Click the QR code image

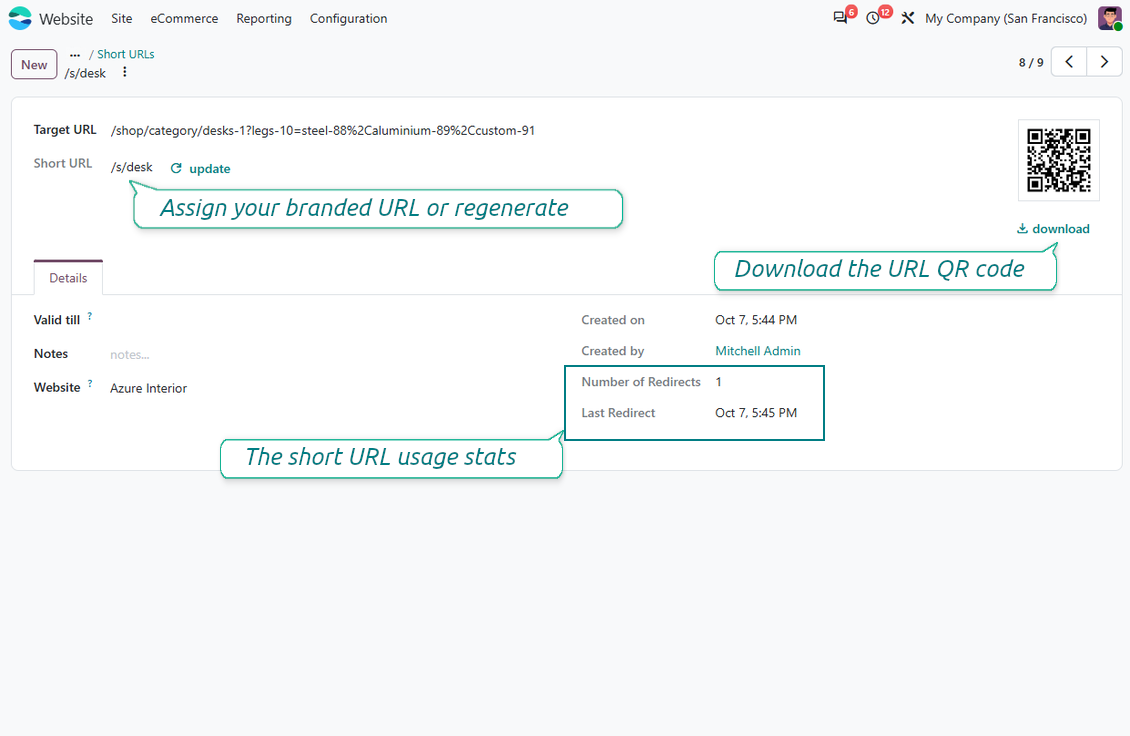(1059, 160)
